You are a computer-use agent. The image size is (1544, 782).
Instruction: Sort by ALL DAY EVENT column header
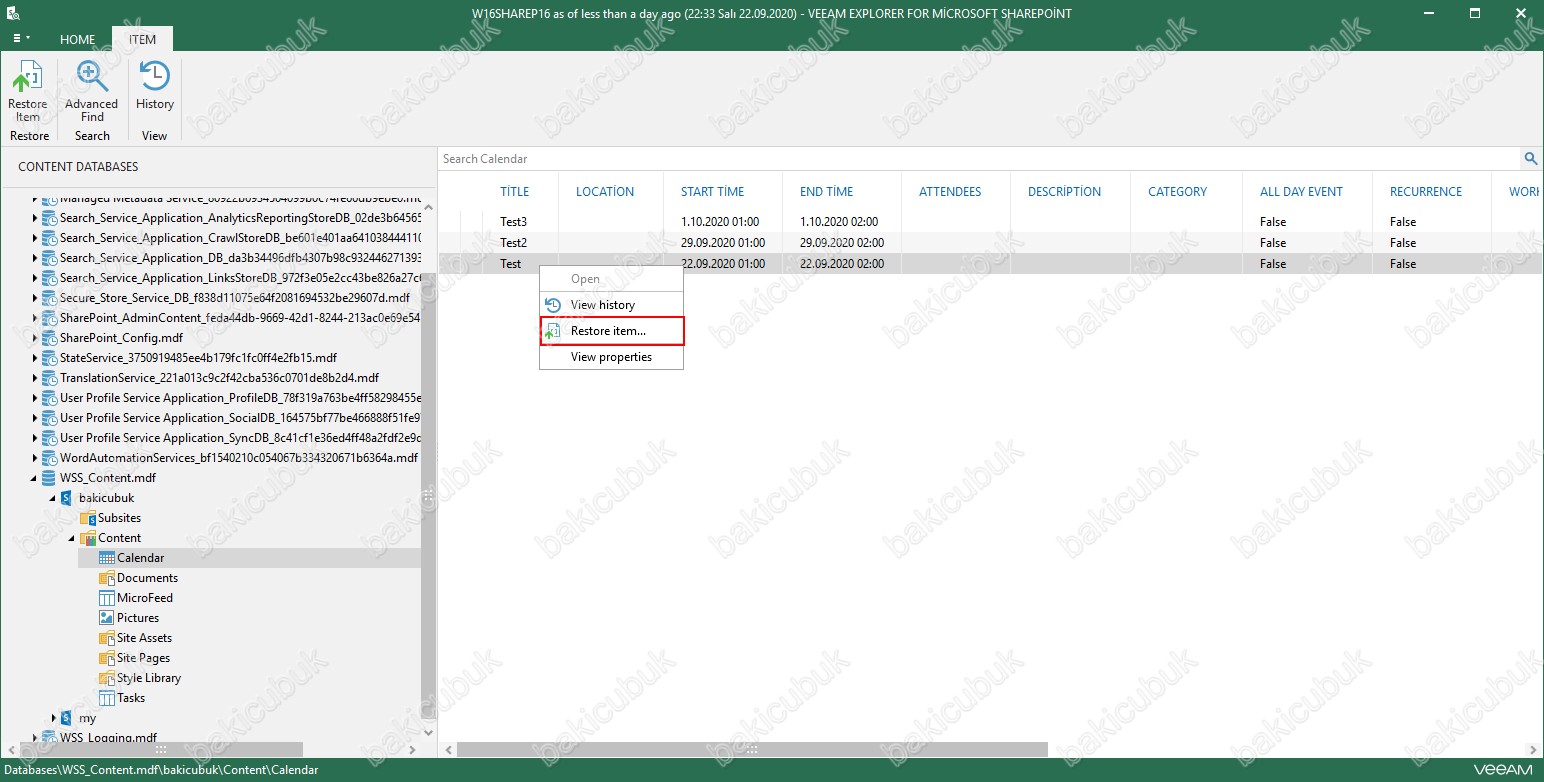[x=1301, y=192]
